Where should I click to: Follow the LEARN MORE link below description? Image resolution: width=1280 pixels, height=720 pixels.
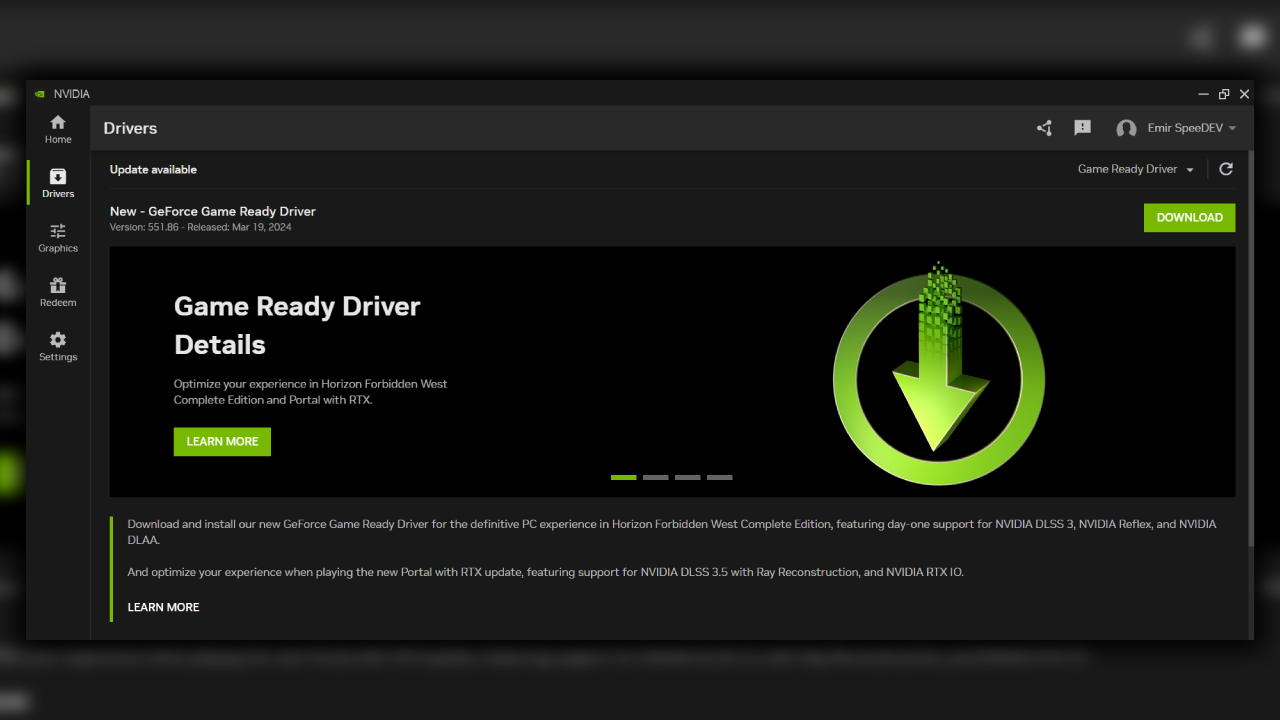point(163,607)
